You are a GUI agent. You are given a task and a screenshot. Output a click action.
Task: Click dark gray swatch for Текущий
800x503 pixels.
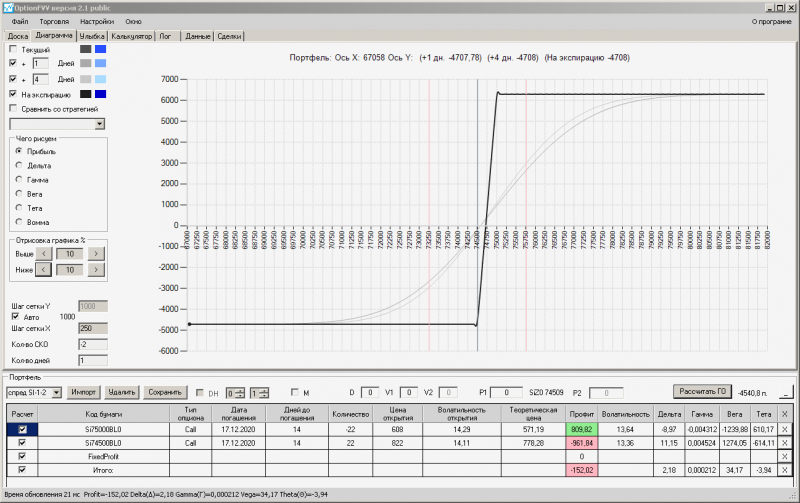point(86,49)
